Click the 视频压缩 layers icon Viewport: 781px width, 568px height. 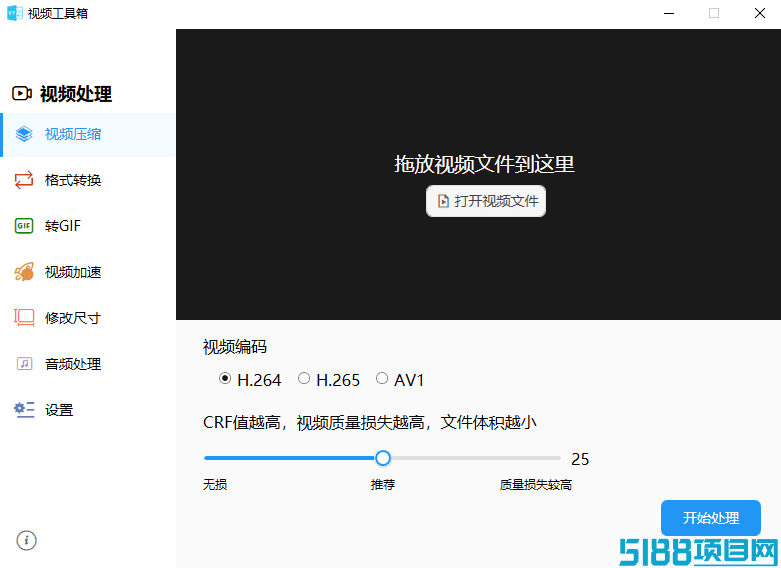point(24,134)
